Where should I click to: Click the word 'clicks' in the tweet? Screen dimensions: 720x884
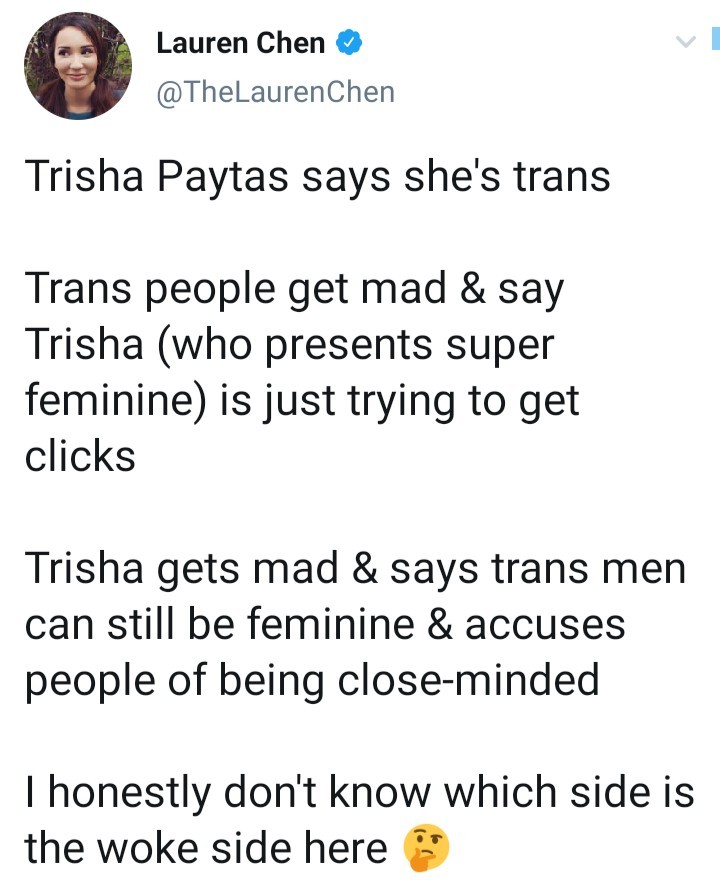tap(80, 456)
